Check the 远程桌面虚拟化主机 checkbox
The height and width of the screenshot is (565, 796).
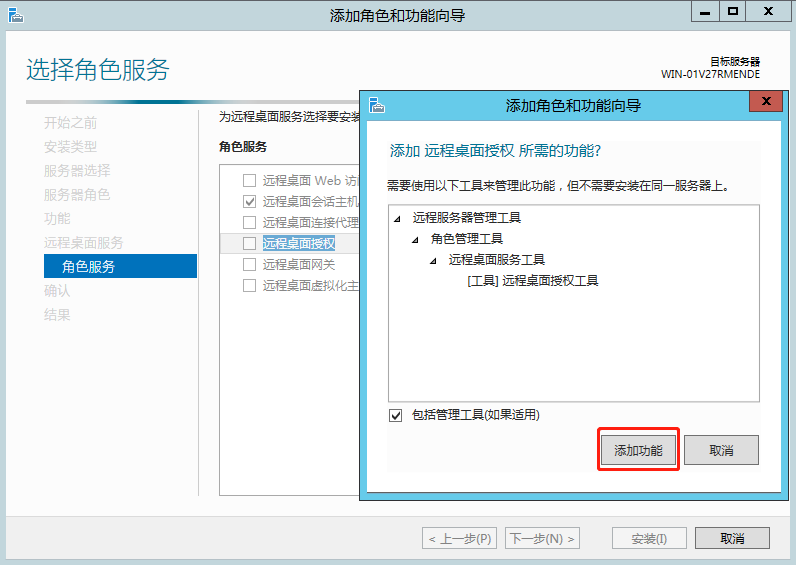coord(250,286)
